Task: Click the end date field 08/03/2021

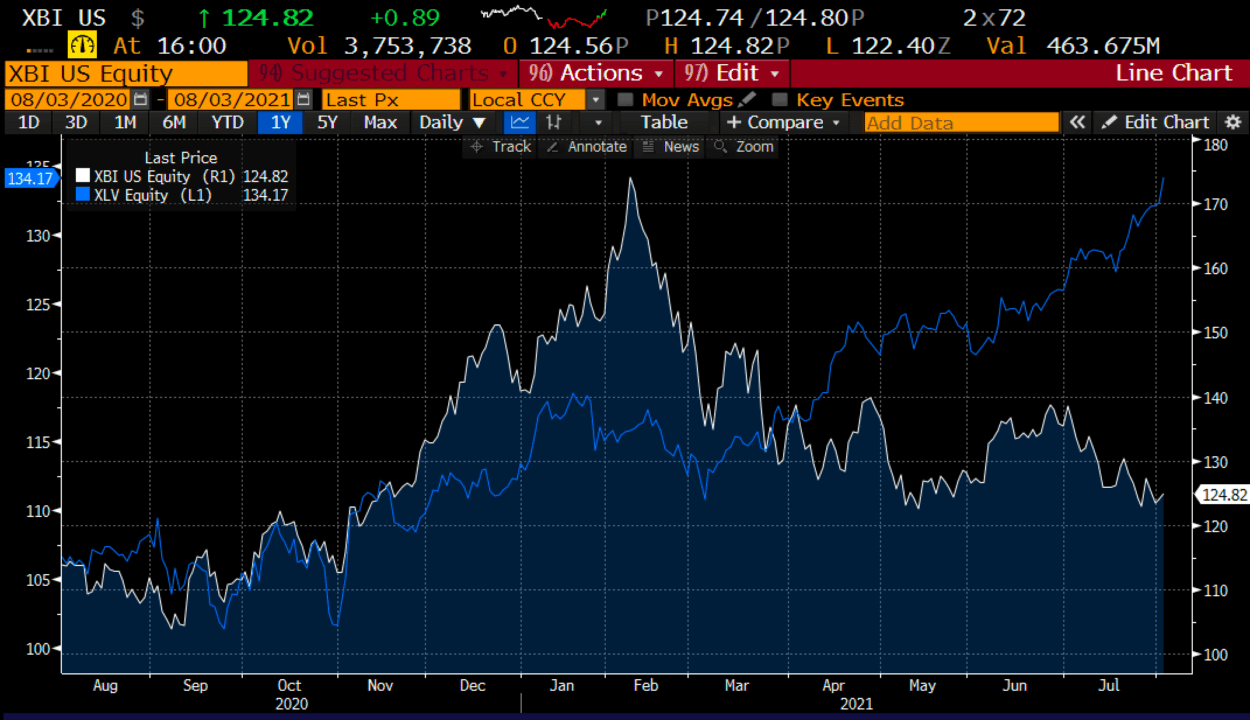Action: [232, 99]
